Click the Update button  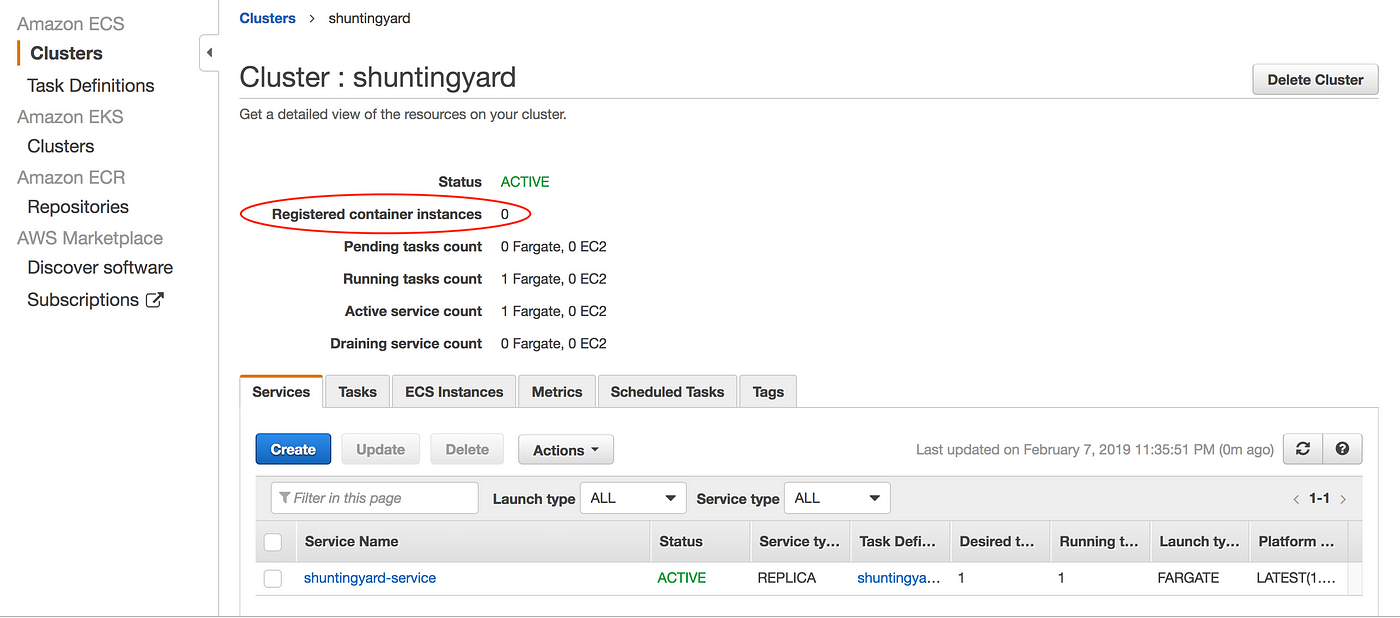pyautogui.click(x=381, y=450)
